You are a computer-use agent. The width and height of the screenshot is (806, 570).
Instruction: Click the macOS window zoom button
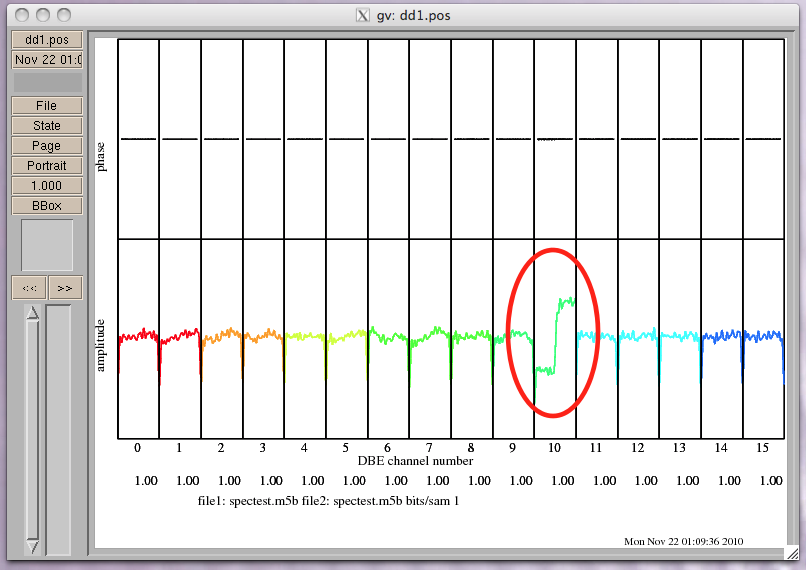click(x=64, y=15)
